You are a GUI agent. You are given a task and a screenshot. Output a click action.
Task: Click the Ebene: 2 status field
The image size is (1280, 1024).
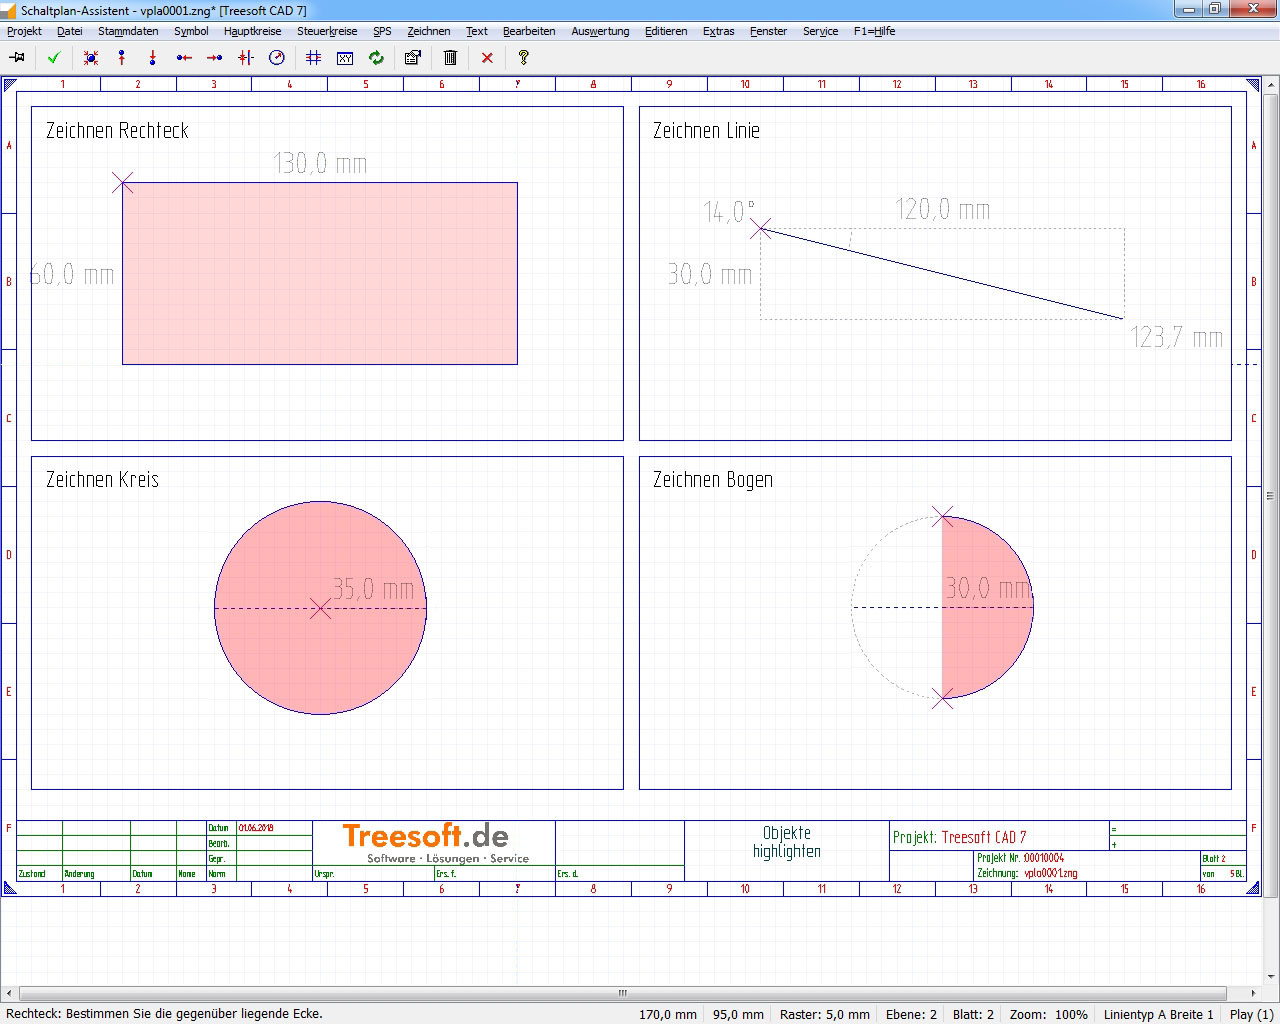pyautogui.click(x=911, y=1014)
